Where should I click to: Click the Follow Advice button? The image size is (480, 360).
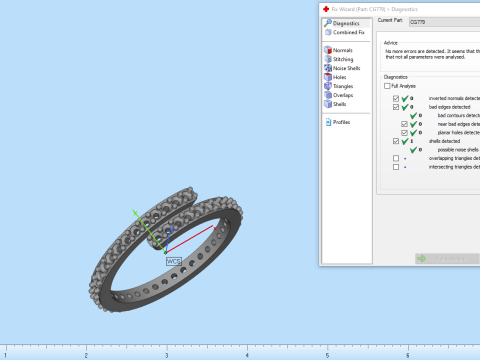tap(447, 259)
